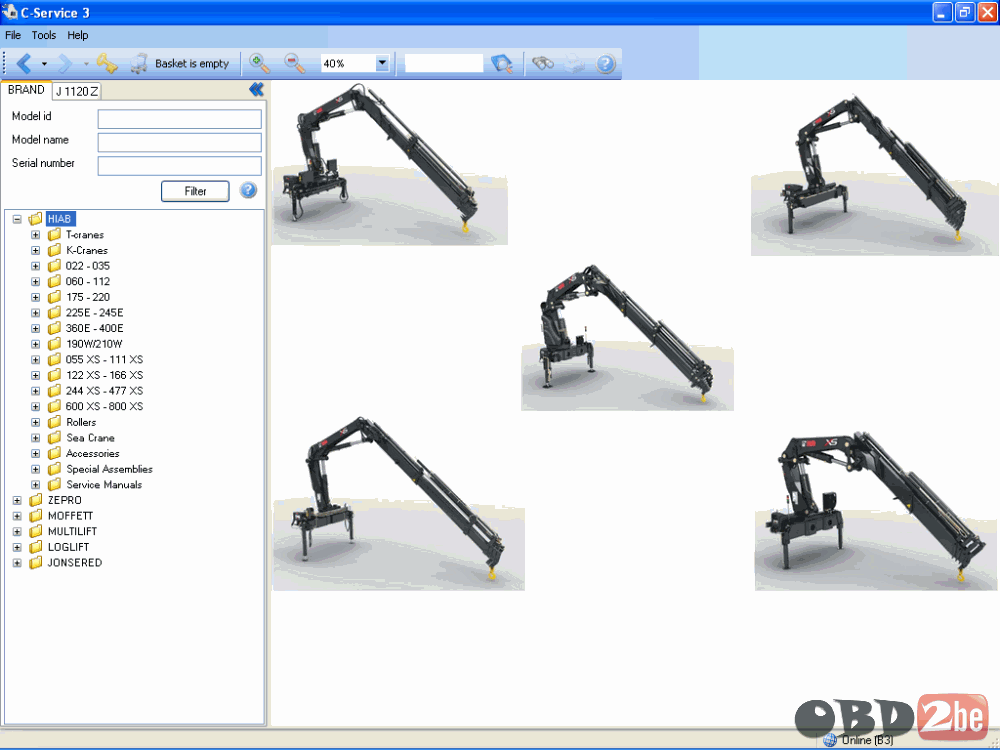
Task: Expand the K-Cranes folder
Action: click(x=36, y=251)
